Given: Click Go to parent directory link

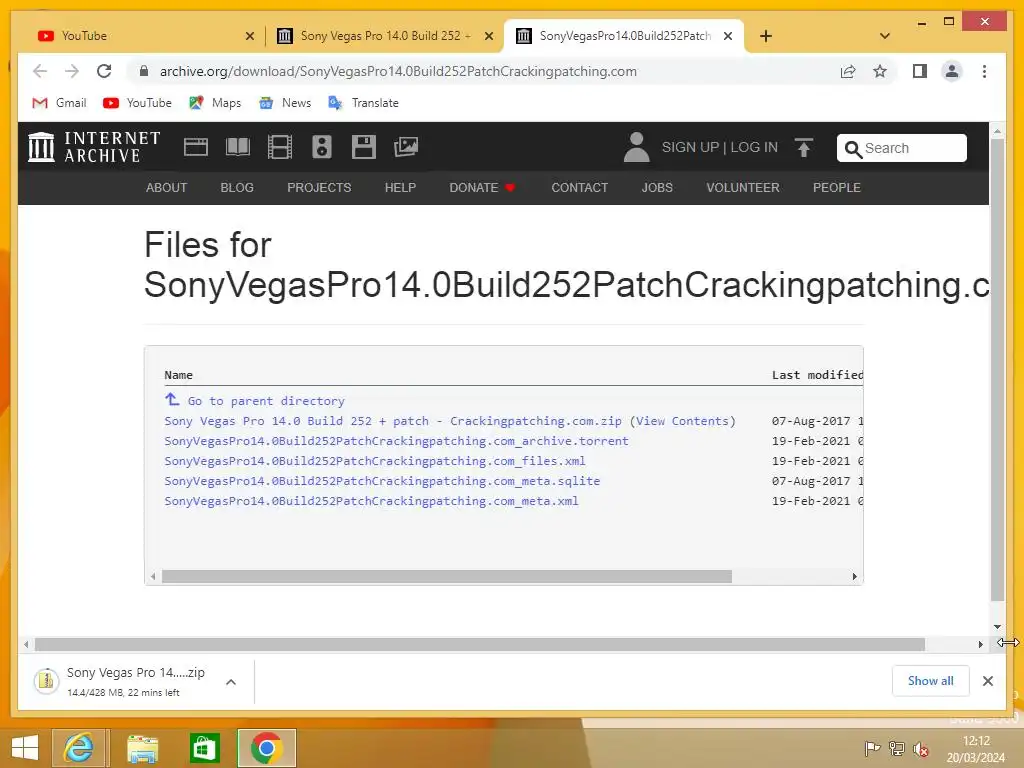Looking at the screenshot, I should (266, 401).
